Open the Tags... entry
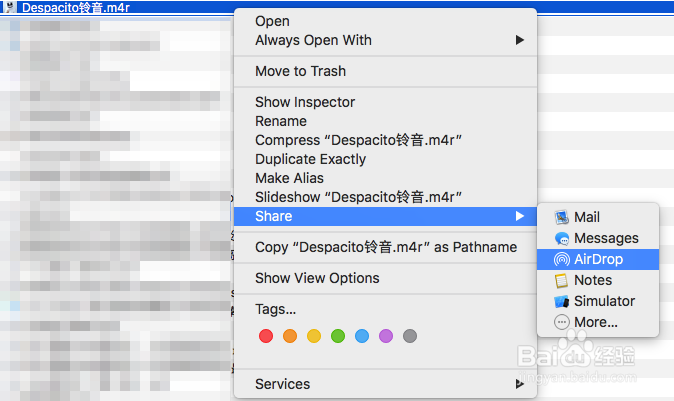The height and width of the screenshot is (401, 674). pyautogui.click(x=385, y=309)
